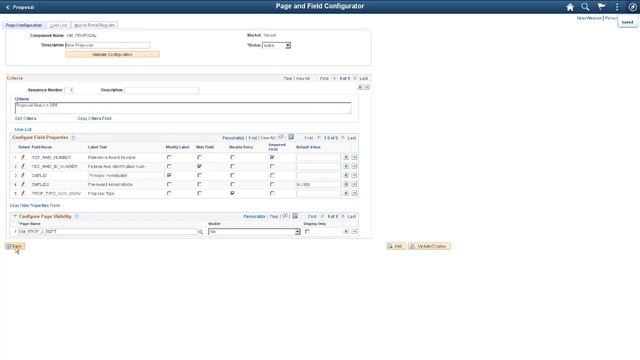Click Default Value field in row 4
The image size is (640, 360).
tap(318, 184)
